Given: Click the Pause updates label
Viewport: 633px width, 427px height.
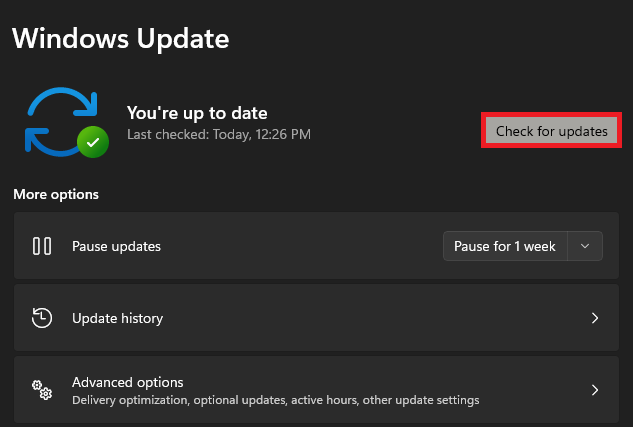Looking at the screenshot, I should 116,246.
